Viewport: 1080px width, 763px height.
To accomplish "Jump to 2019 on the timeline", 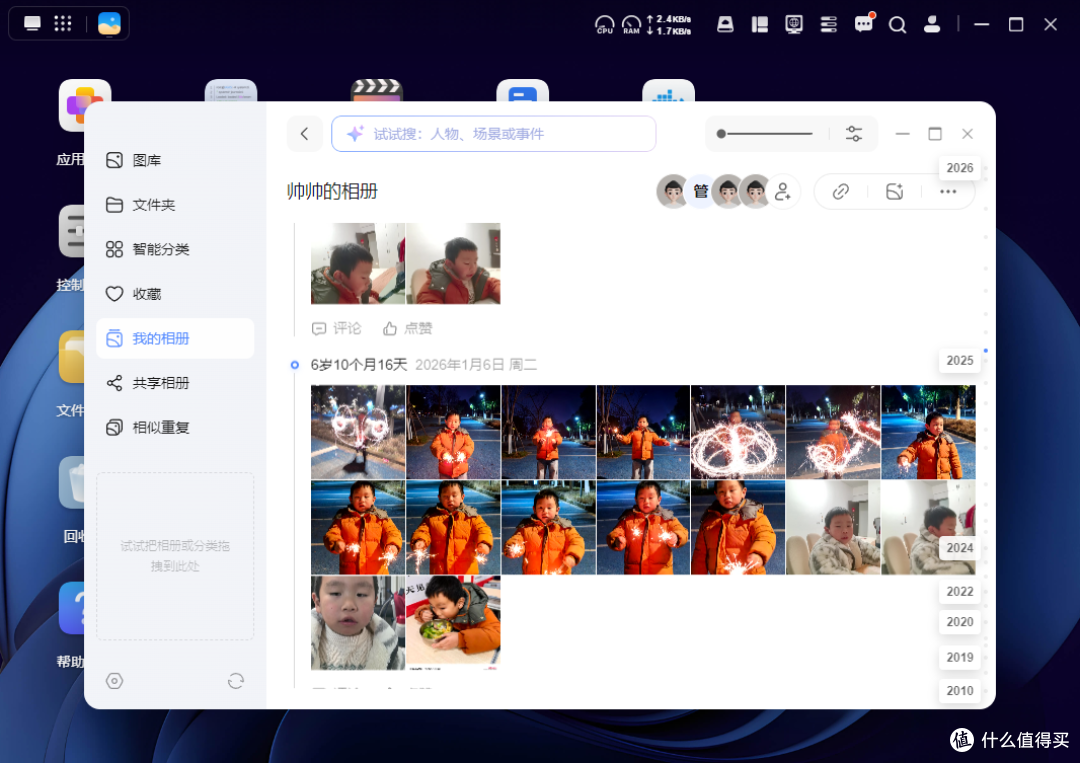I will [x=959, y=658].
